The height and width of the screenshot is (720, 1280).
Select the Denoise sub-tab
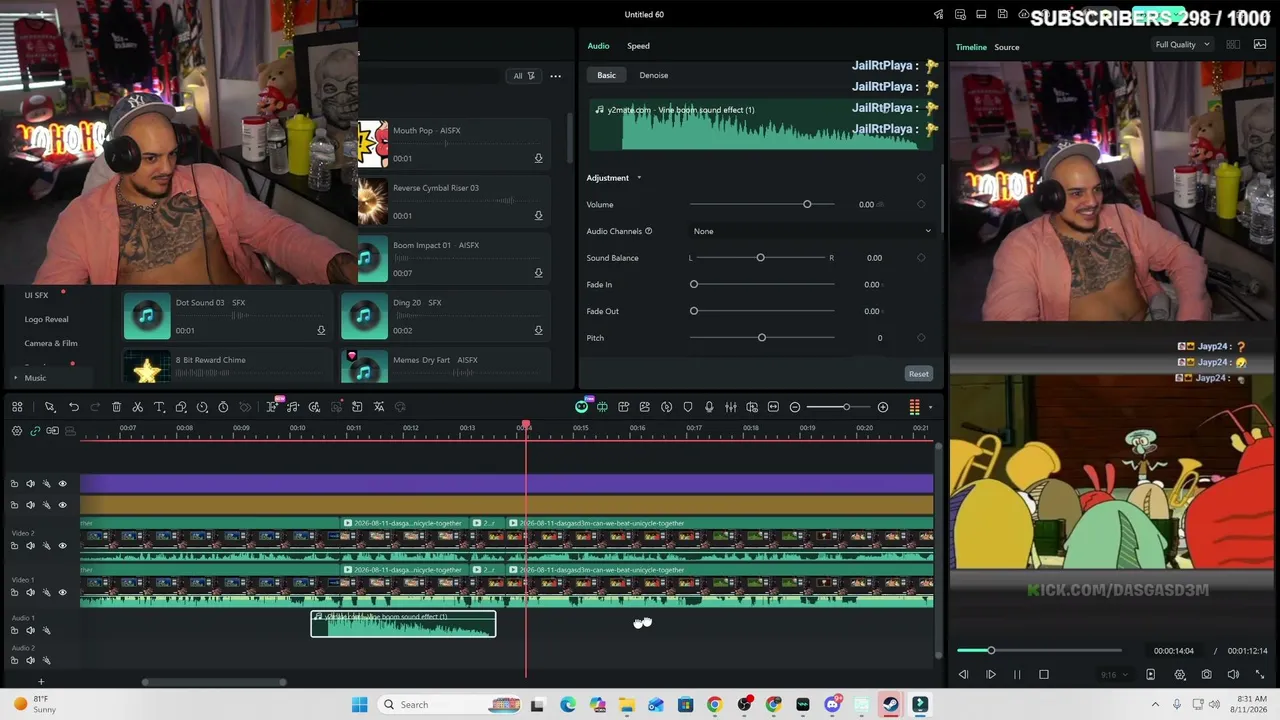(654, 75)
